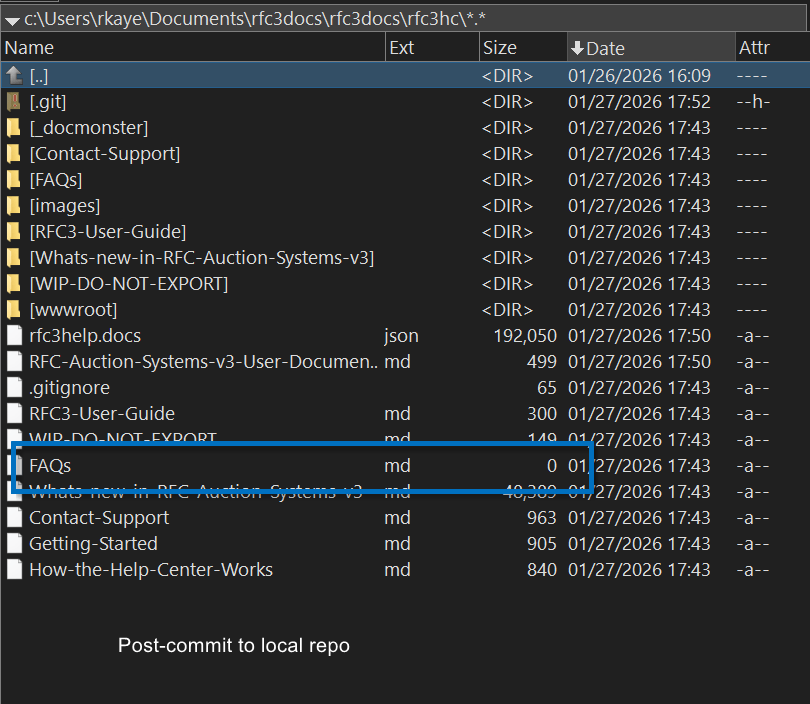810x704 pixels.
Task: Click the _docmonster folder icon
Action: coord(13,128)
